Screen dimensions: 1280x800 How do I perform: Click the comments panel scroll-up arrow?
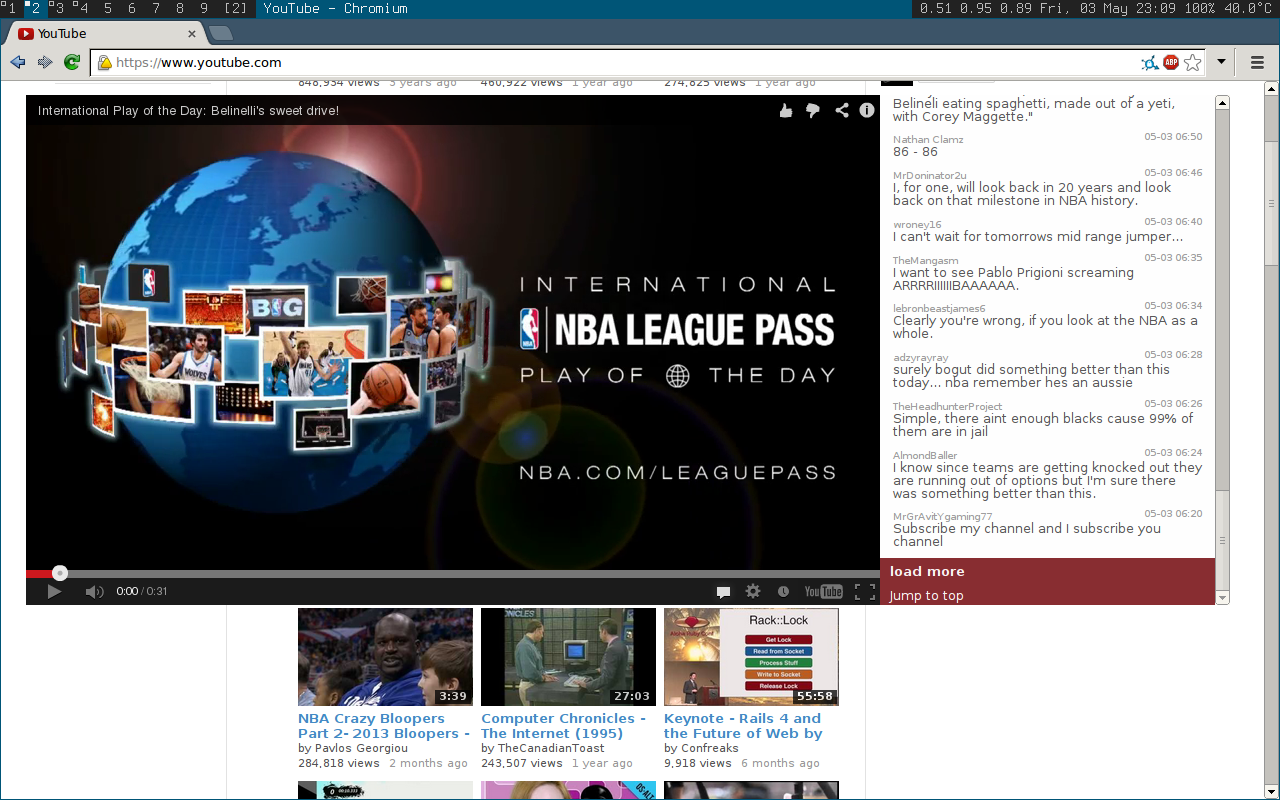(x=1222, y=102)
